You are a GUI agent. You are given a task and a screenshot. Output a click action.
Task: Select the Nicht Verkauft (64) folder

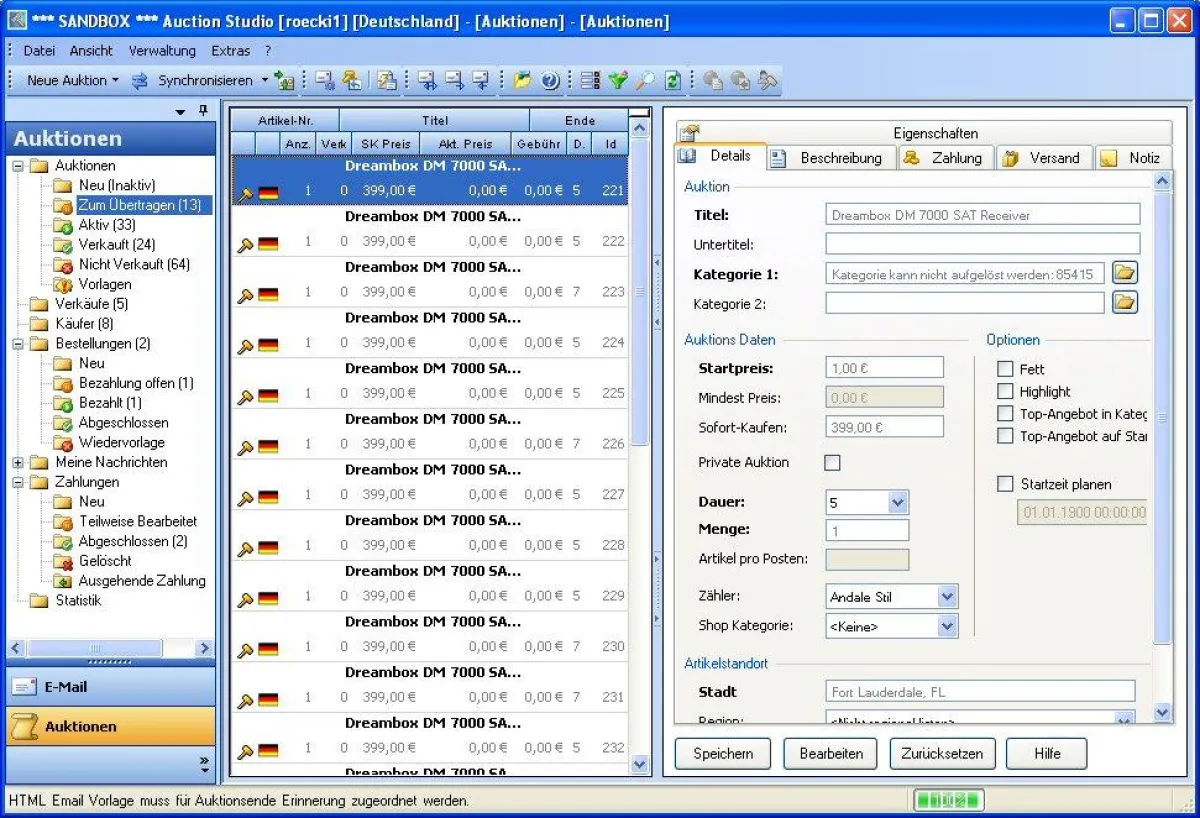[x=133, y=264]
